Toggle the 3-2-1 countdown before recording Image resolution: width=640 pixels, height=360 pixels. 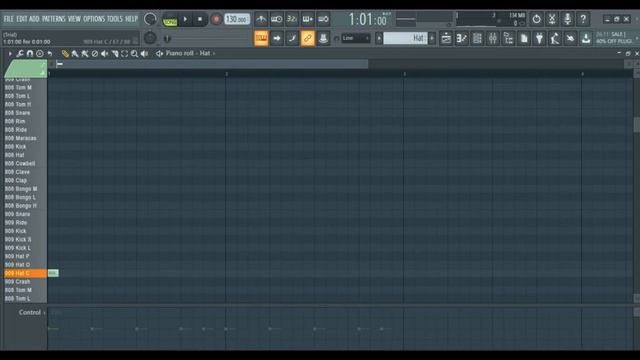coord(292,19)
